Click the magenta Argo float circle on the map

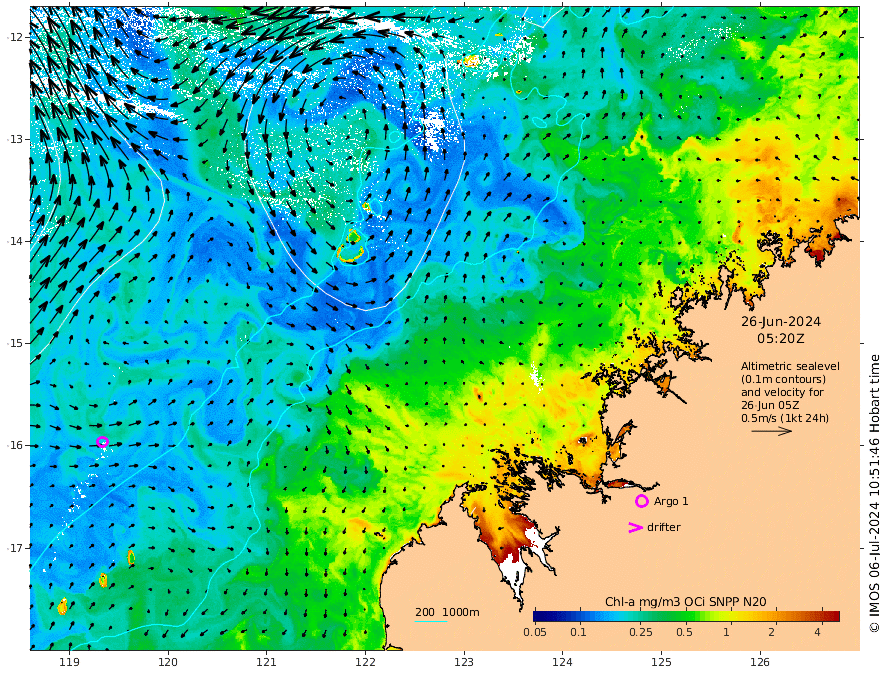click(x=102, y=442)
